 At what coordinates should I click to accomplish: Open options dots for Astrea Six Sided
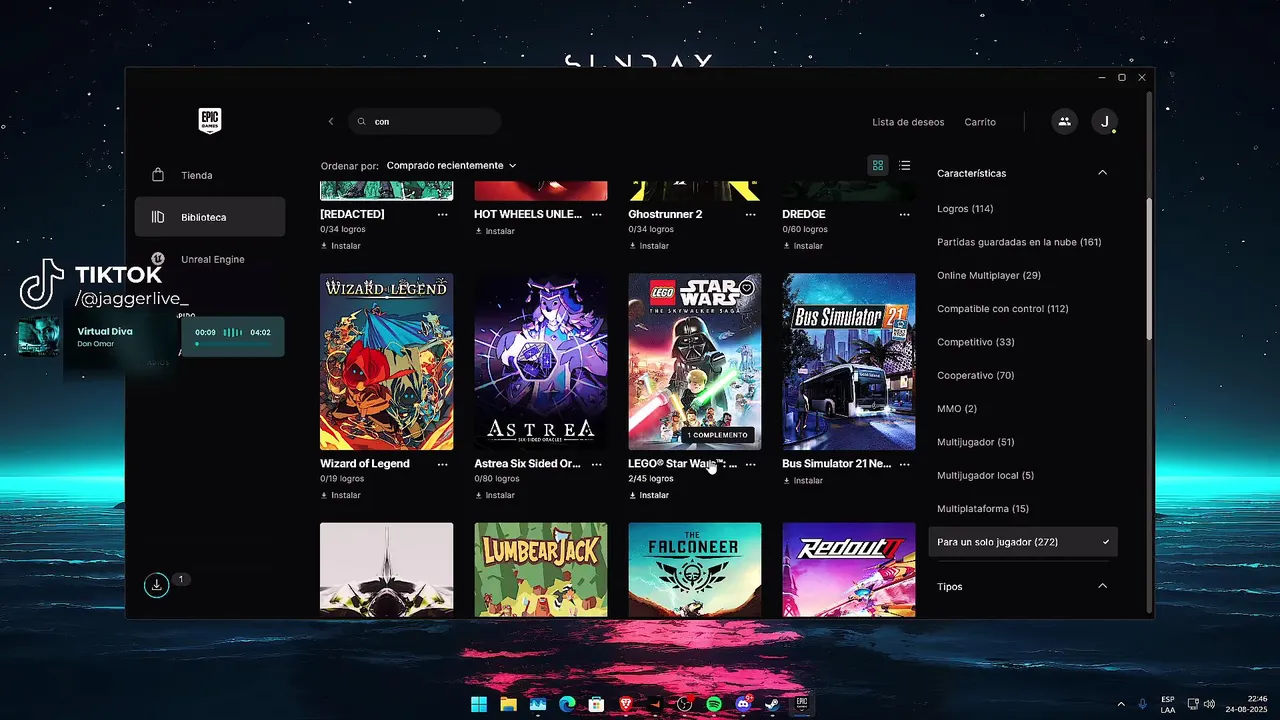(597, 464)
